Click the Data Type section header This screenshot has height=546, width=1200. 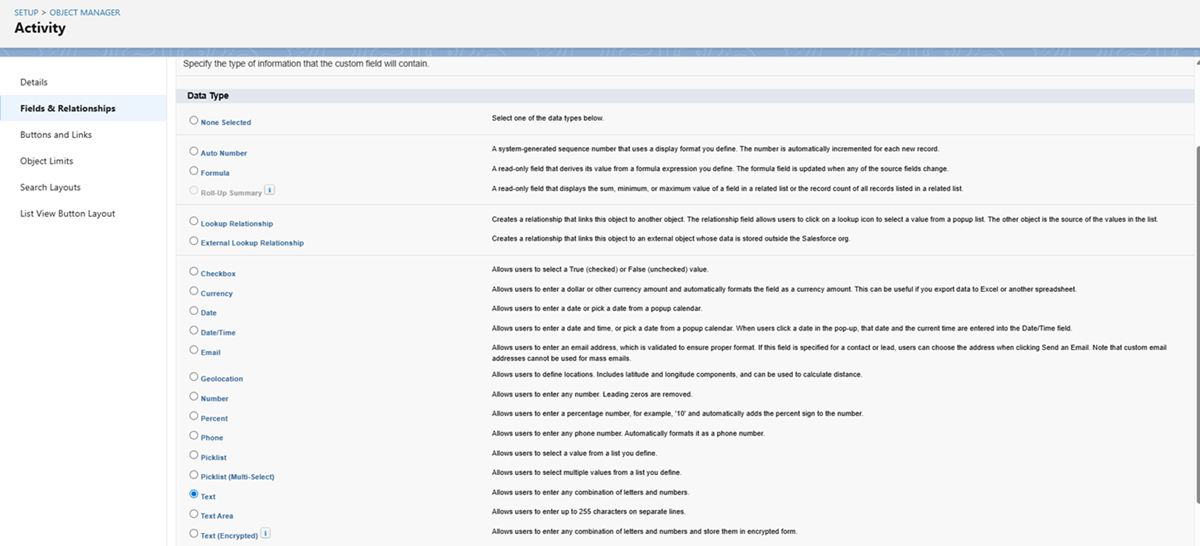pyautogui.click(x=209, y=96)
